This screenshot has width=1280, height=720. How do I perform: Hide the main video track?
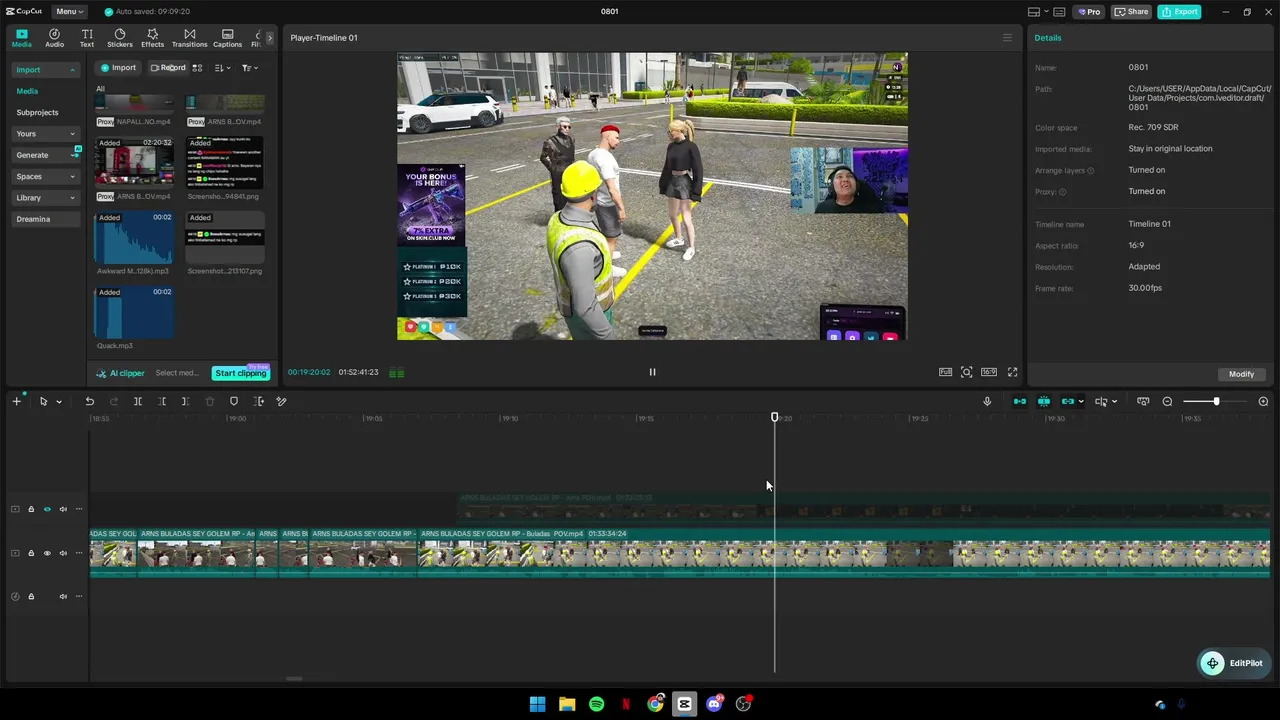point(47,553)
